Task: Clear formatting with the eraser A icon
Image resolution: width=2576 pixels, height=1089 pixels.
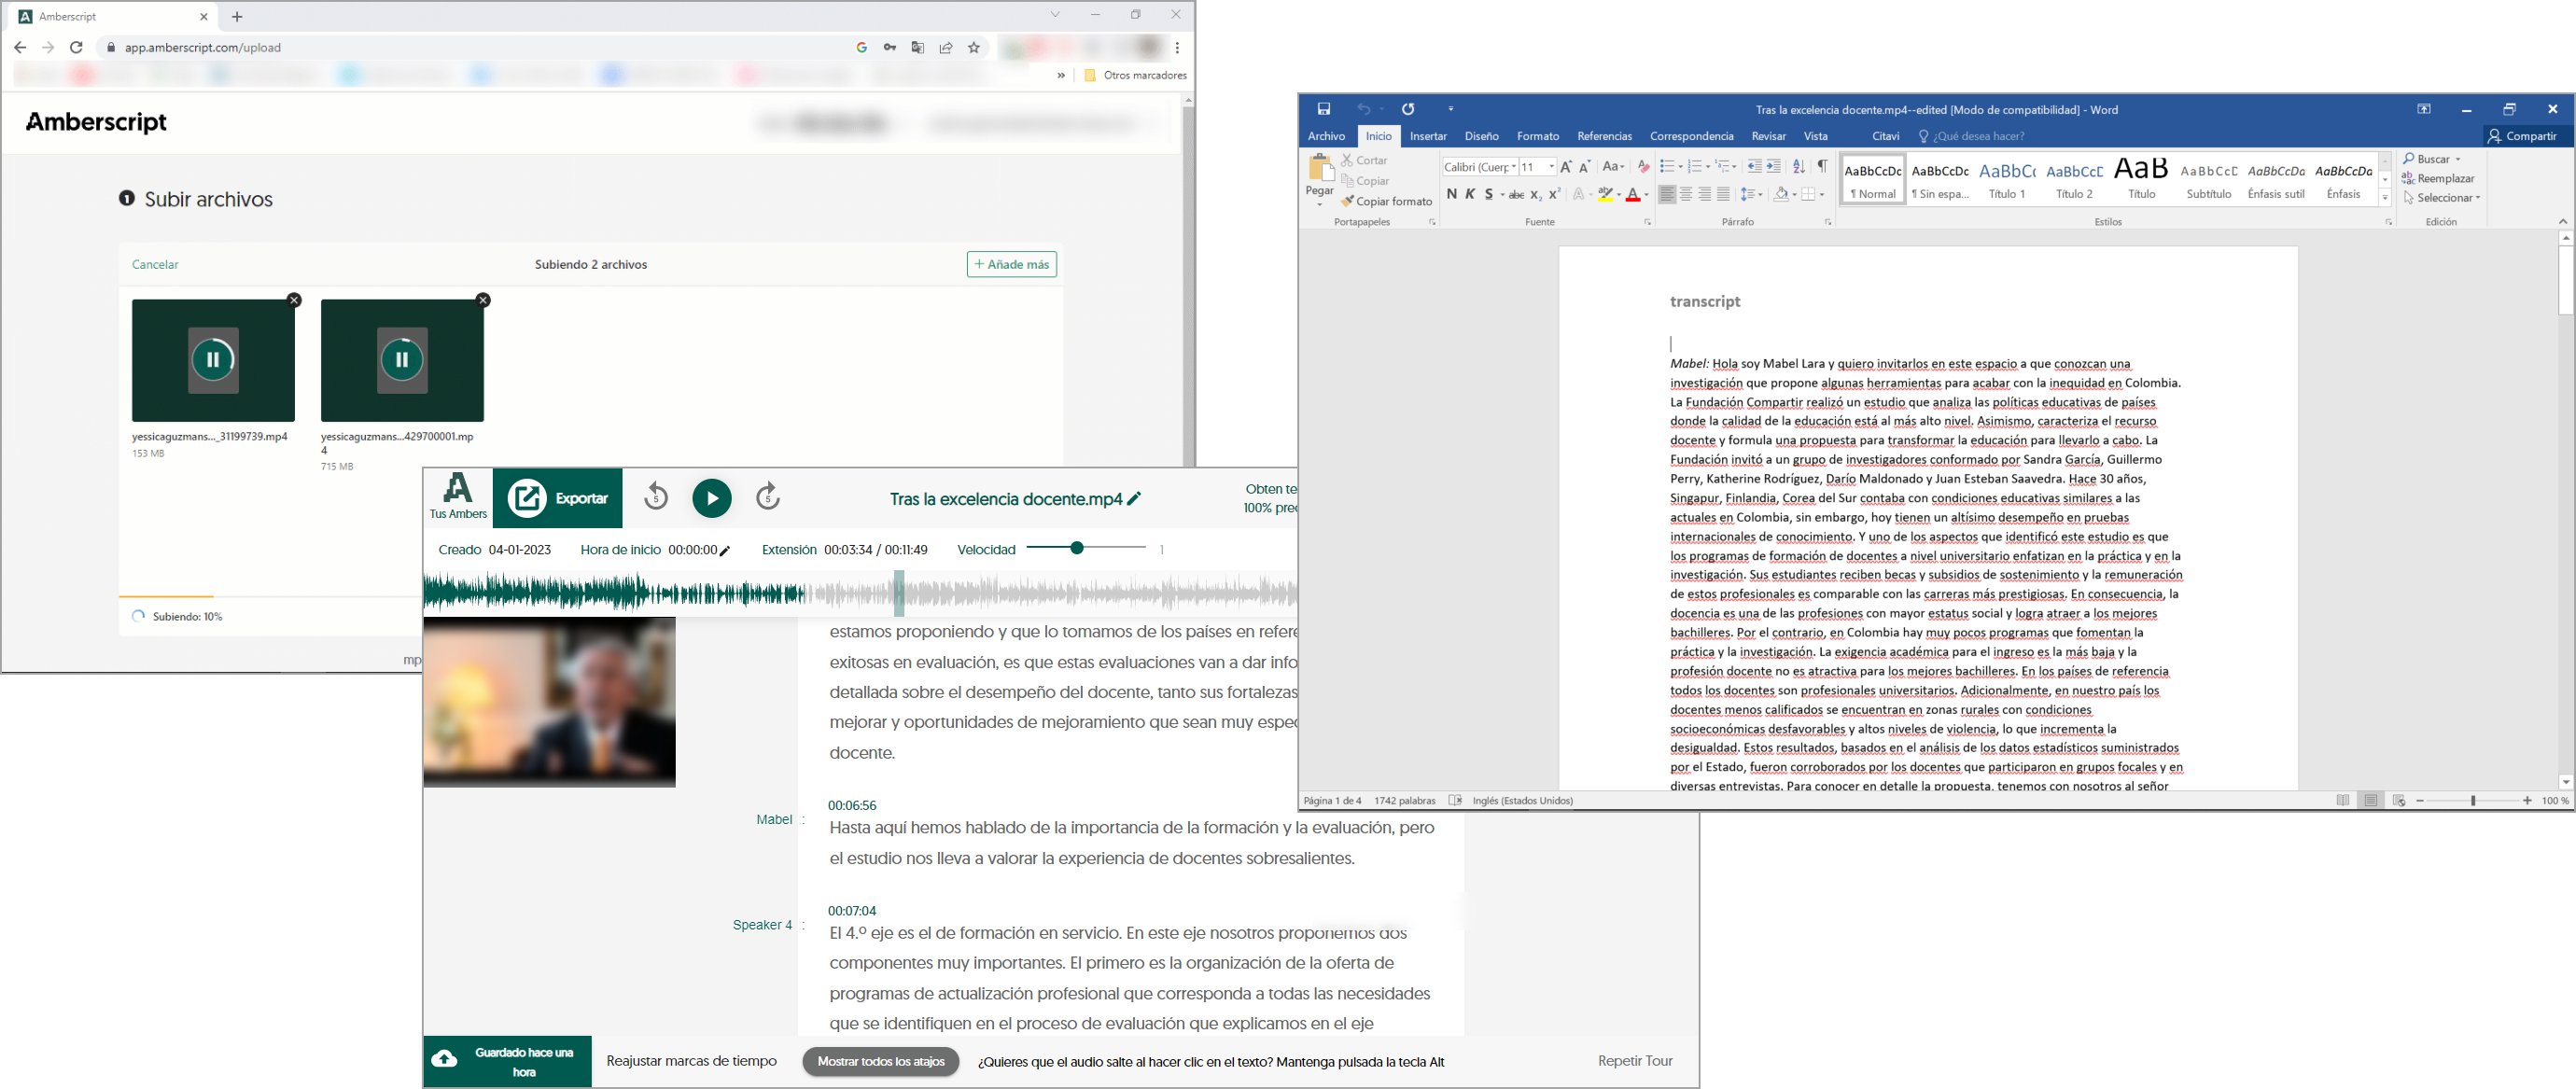Action: 1643,167
